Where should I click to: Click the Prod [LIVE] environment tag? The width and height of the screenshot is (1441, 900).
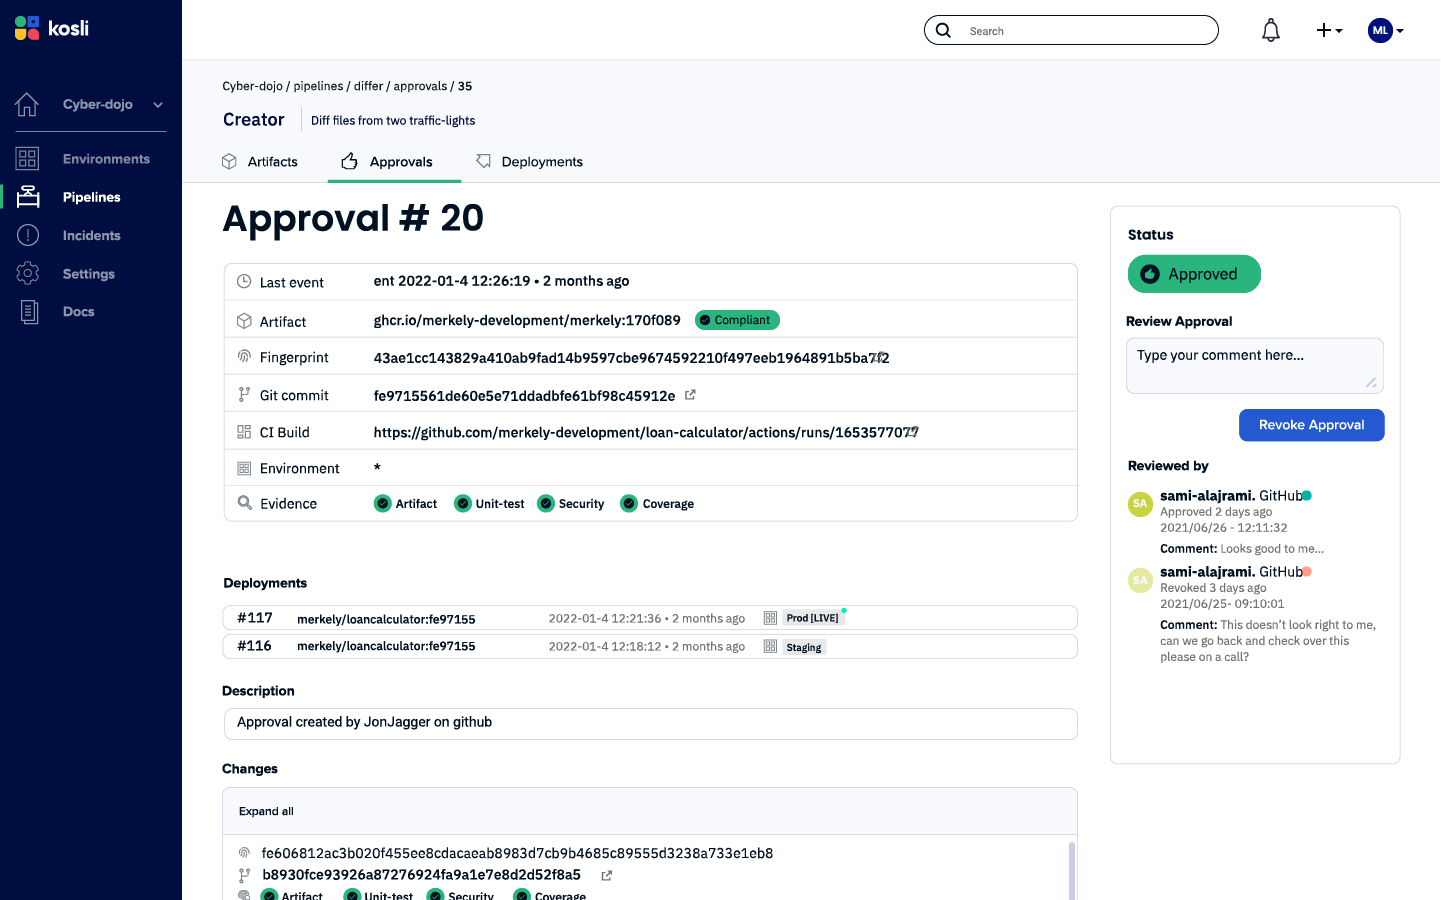pyautogui.click(x=813, y=618)
